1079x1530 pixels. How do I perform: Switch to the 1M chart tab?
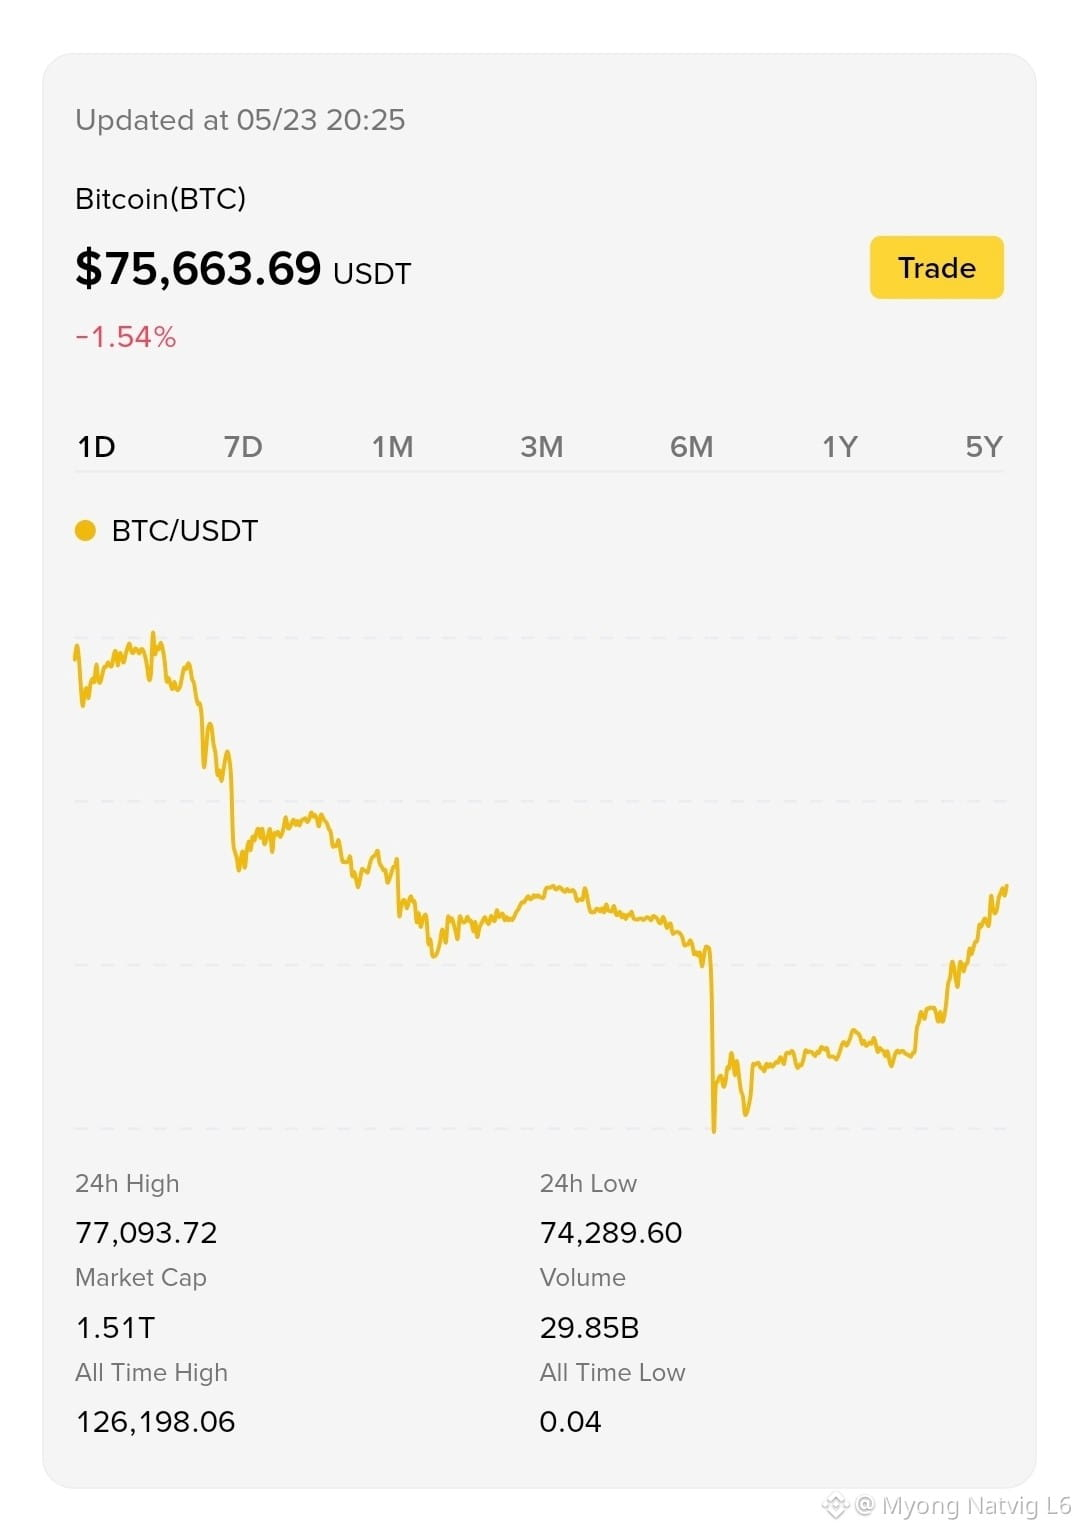(x=392, y=446)
